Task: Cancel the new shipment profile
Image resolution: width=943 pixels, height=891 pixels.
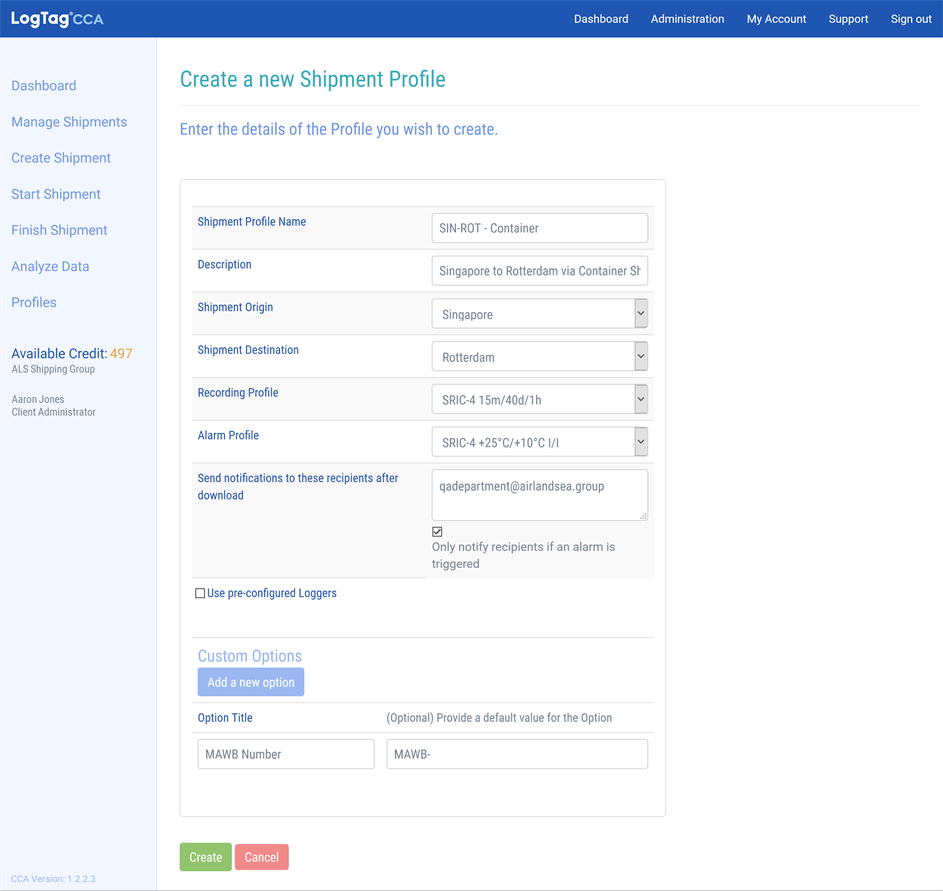Action: pyautogui.click(x=262, y=857)
